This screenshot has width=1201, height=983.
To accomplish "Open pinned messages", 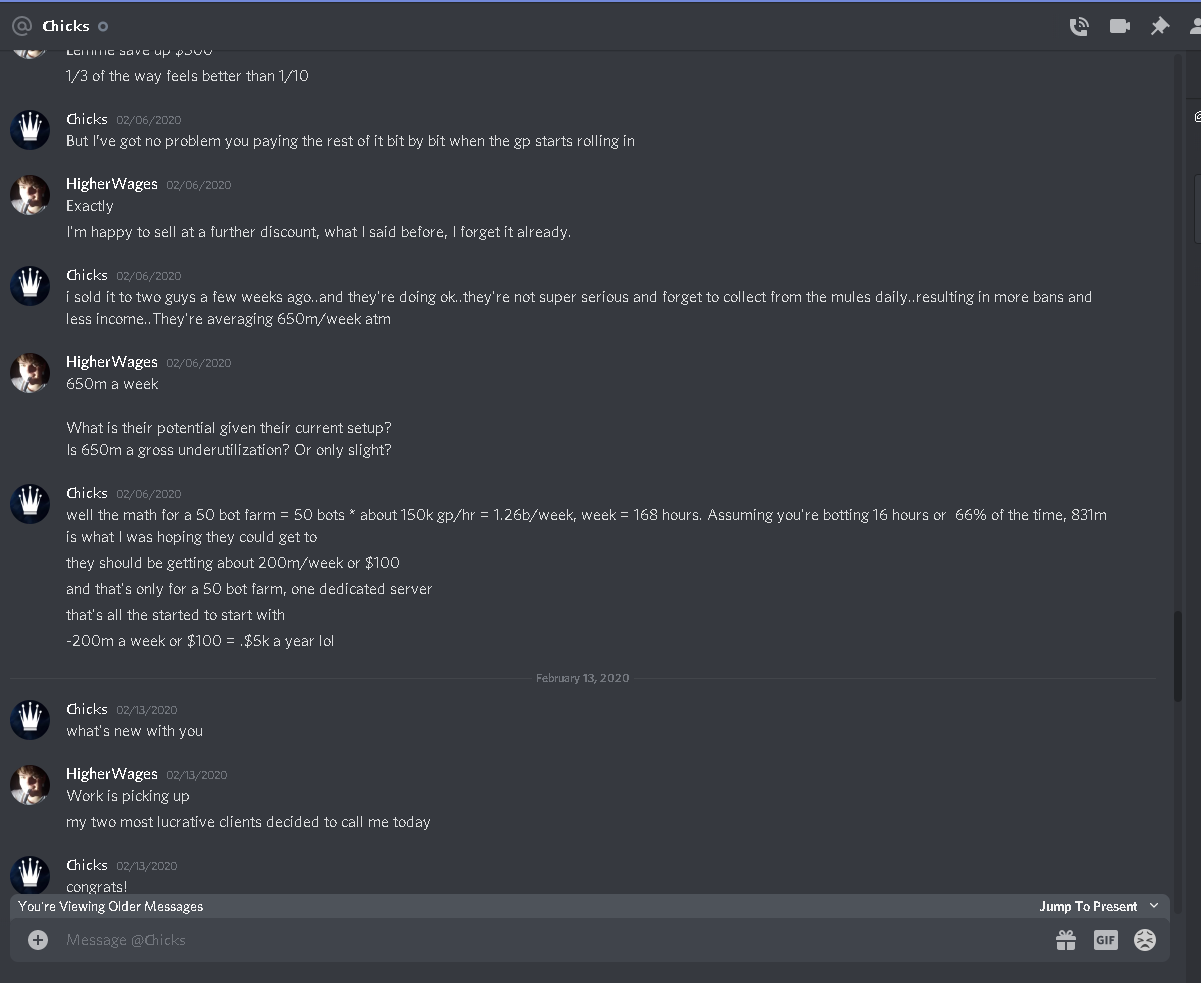I will [1160, 27].
